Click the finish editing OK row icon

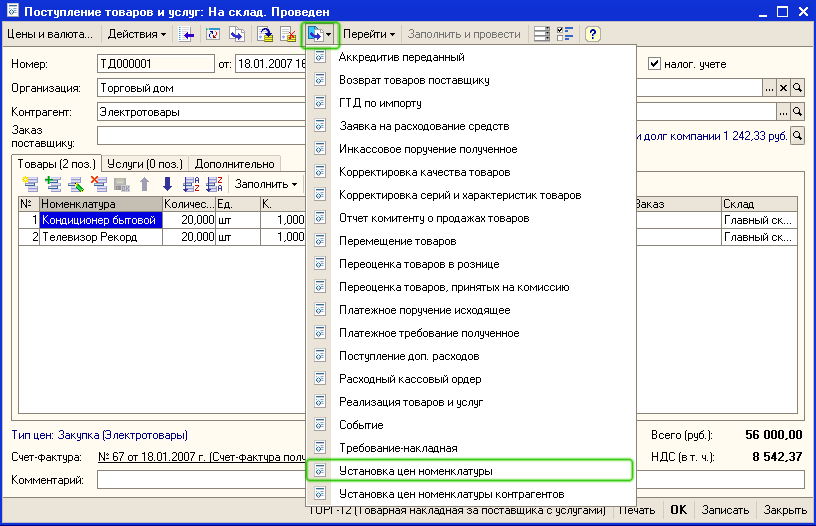(x=122, y=184)
